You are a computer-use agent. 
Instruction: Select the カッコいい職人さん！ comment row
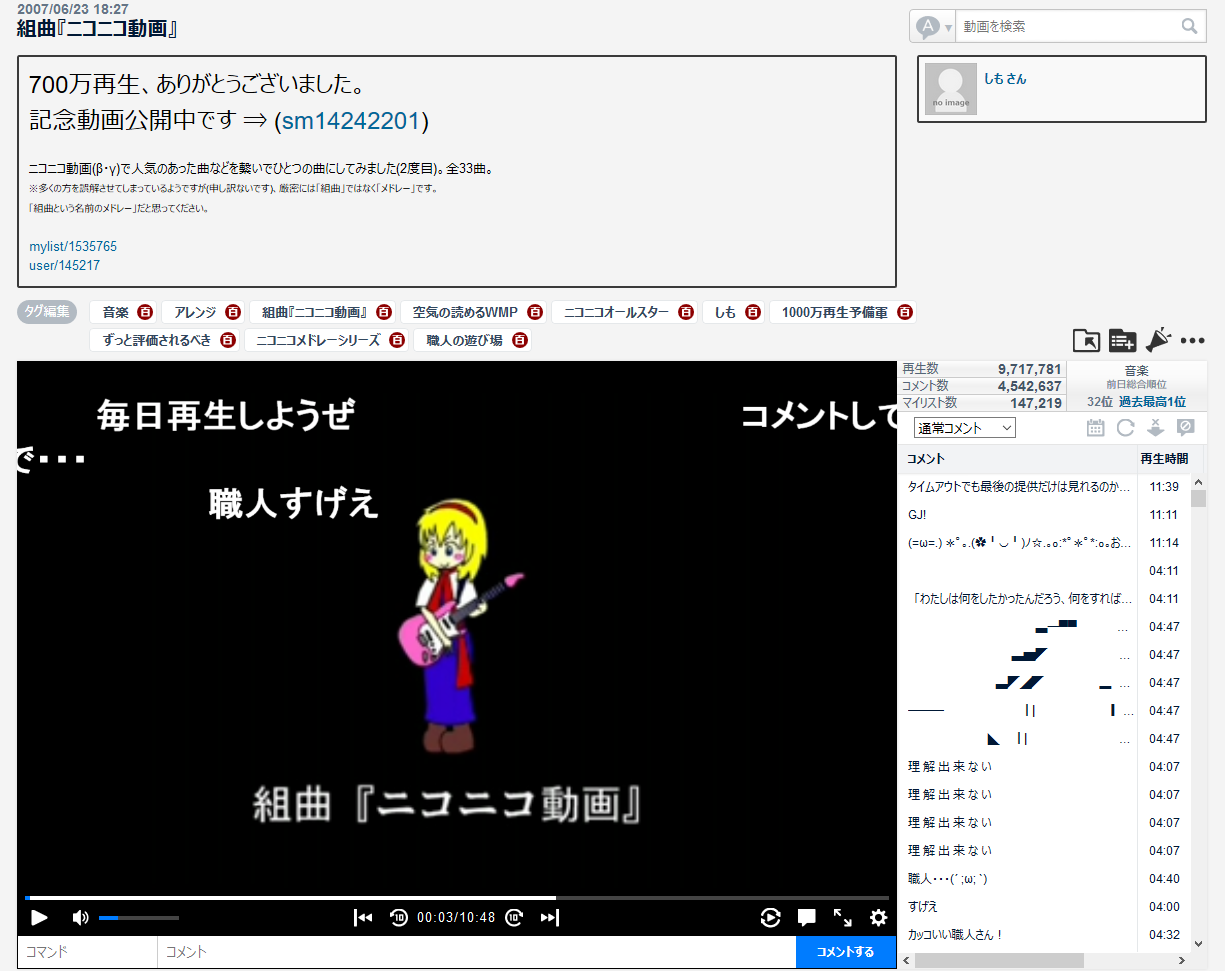click(1044, 935)
